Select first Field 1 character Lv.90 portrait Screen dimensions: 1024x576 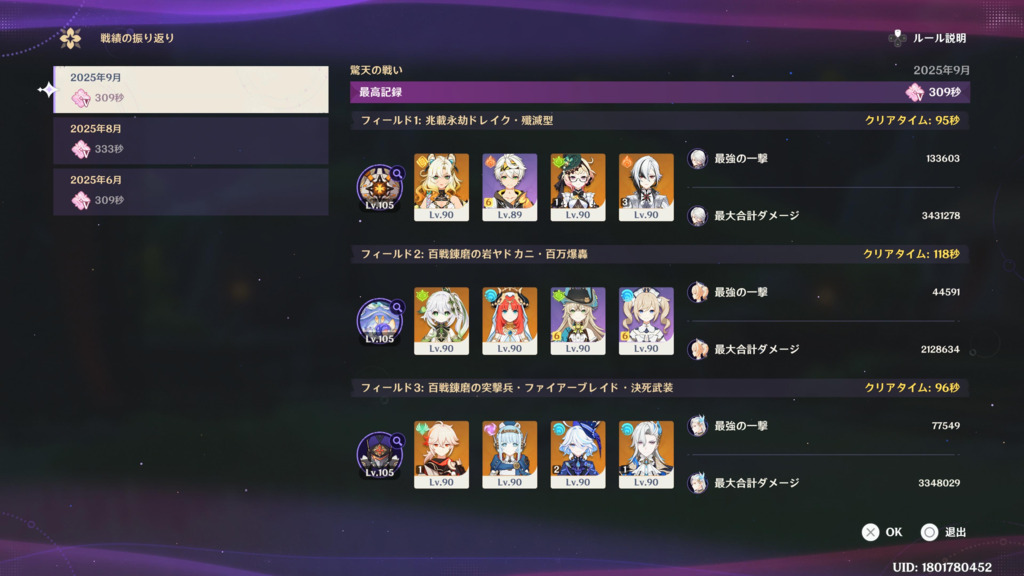(441, 187)
